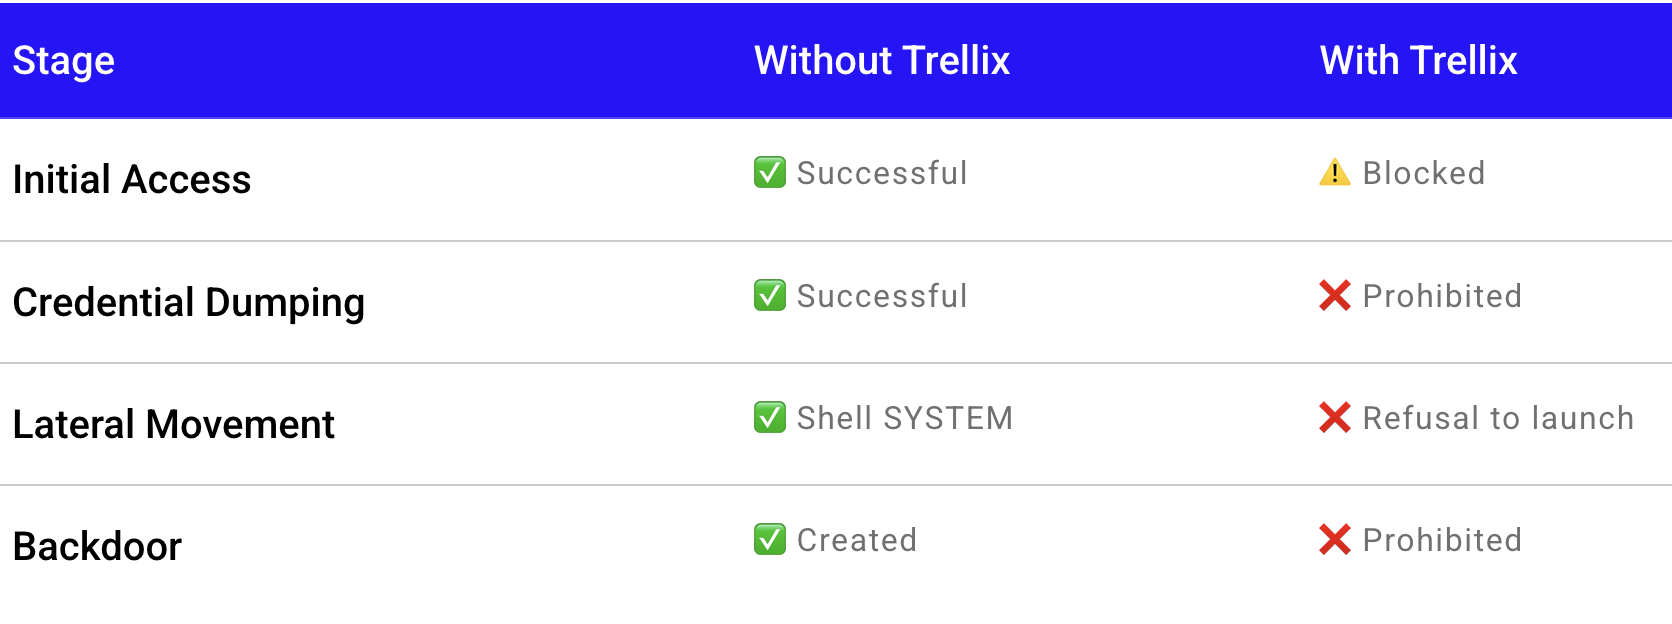
Task: Click the Shell SYSTEM result text
Action: point(905,418)
